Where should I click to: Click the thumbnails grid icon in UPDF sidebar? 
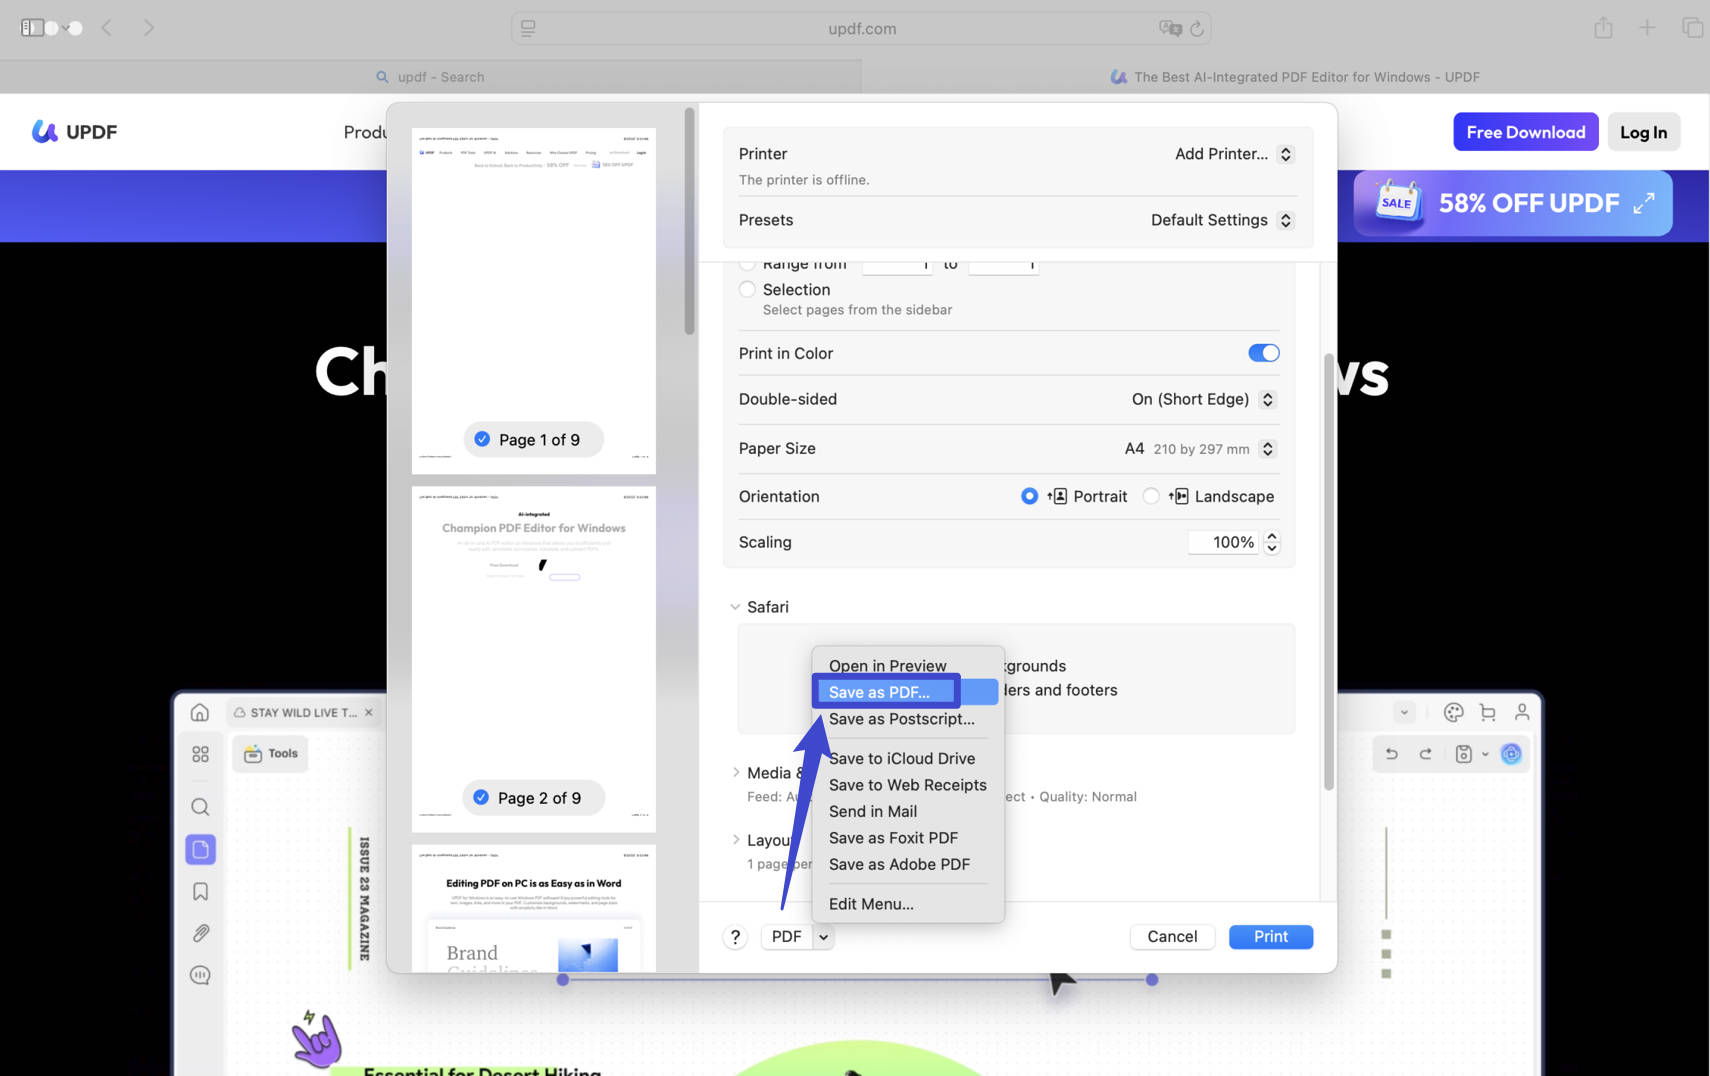(x=200, y=754)
